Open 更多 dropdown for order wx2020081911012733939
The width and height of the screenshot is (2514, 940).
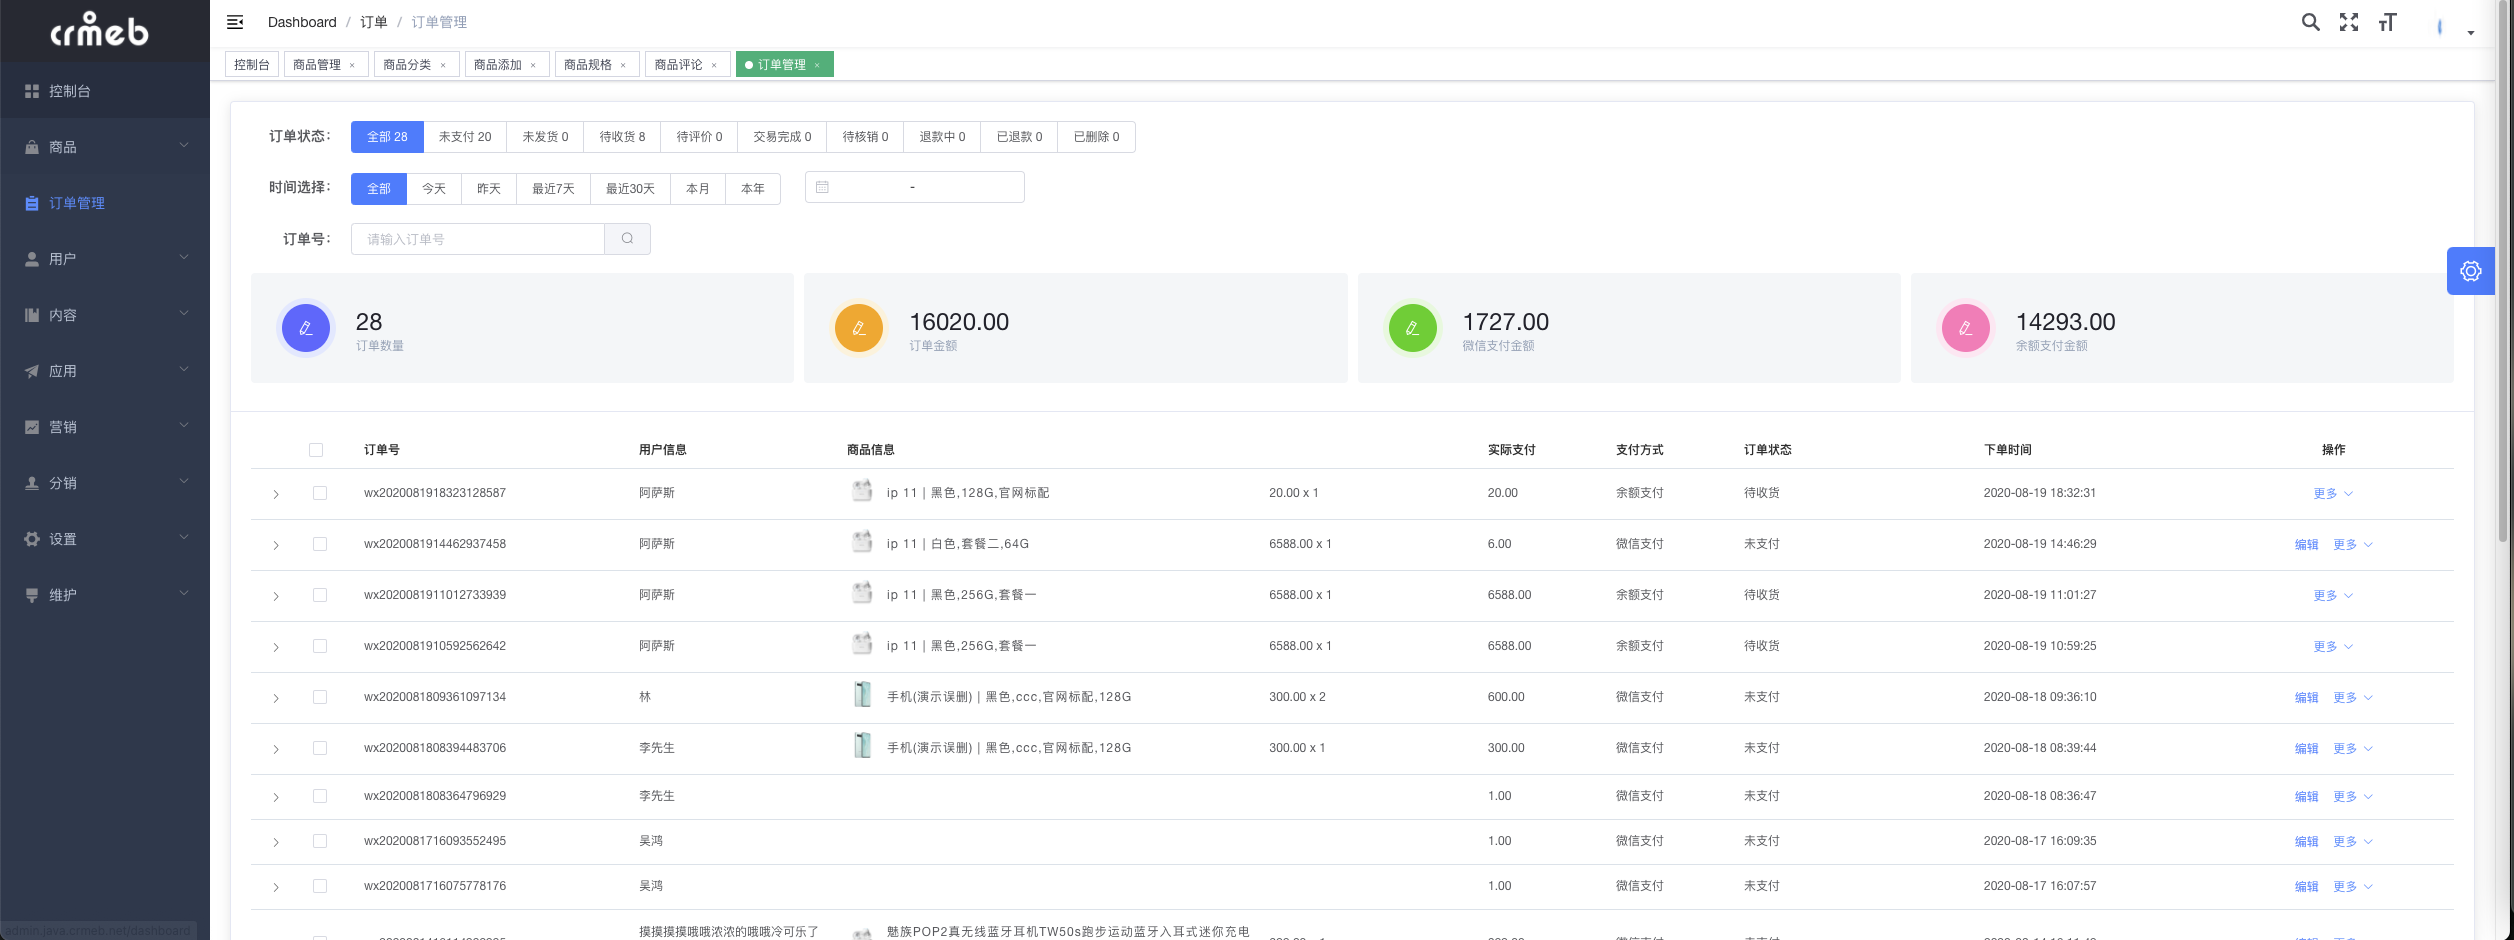2333,595
